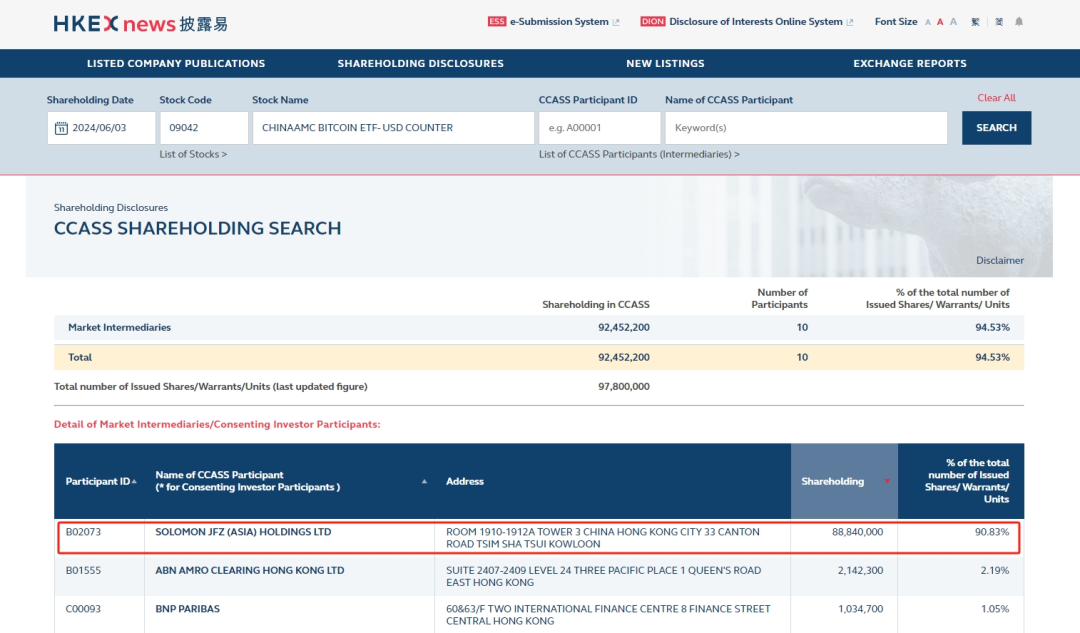This screenshot has width=1080, height=633.
Task: Click the Market Intermediaries row label
Action: pos(119,328)
